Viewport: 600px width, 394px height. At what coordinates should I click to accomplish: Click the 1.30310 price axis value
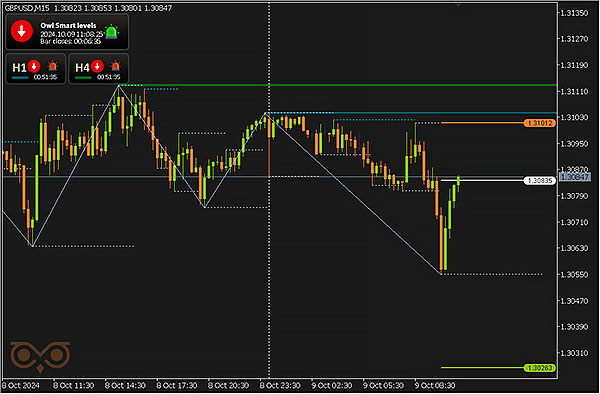coord(574,353)
